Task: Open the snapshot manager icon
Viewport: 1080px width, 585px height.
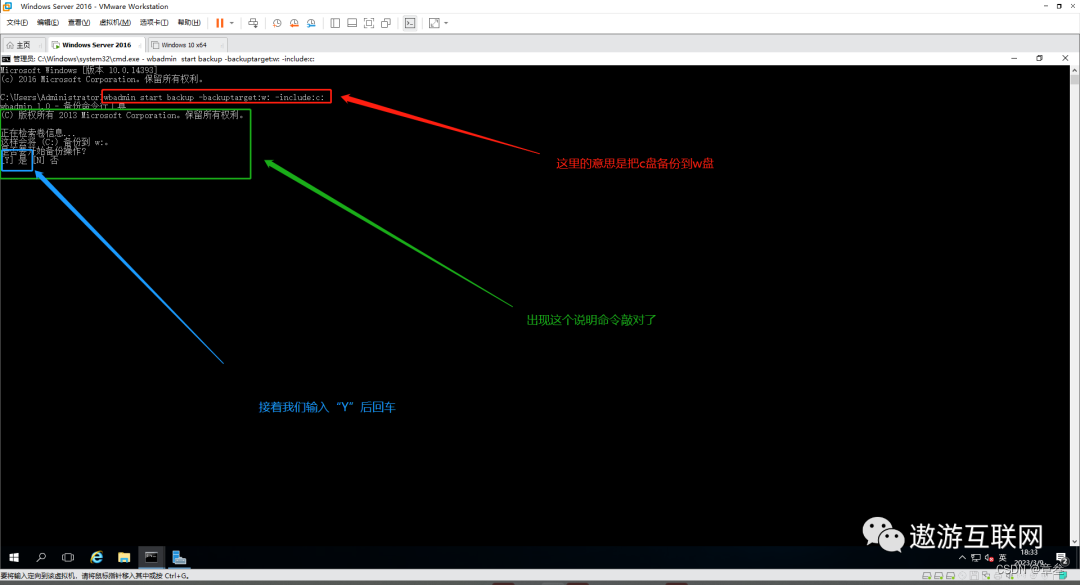Action: click(x=311, y=23)
